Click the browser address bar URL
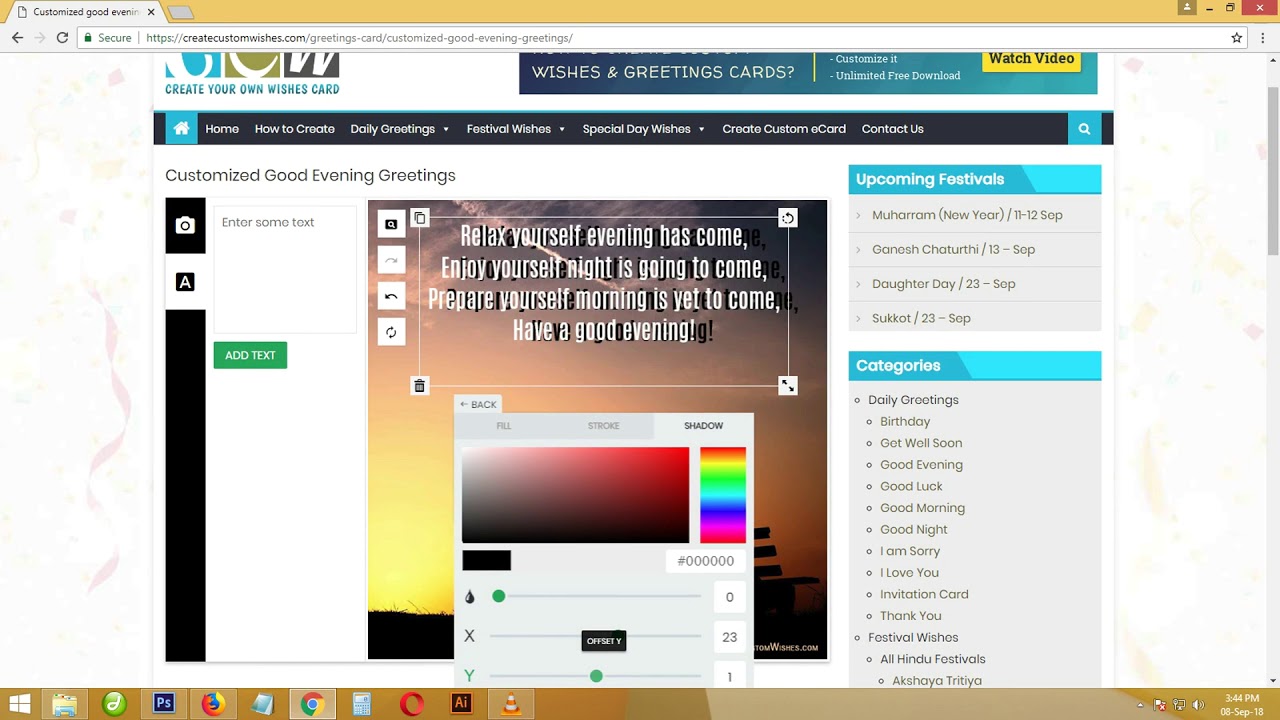This screenshot has width=1280, height=720. [x=359, y=38]
